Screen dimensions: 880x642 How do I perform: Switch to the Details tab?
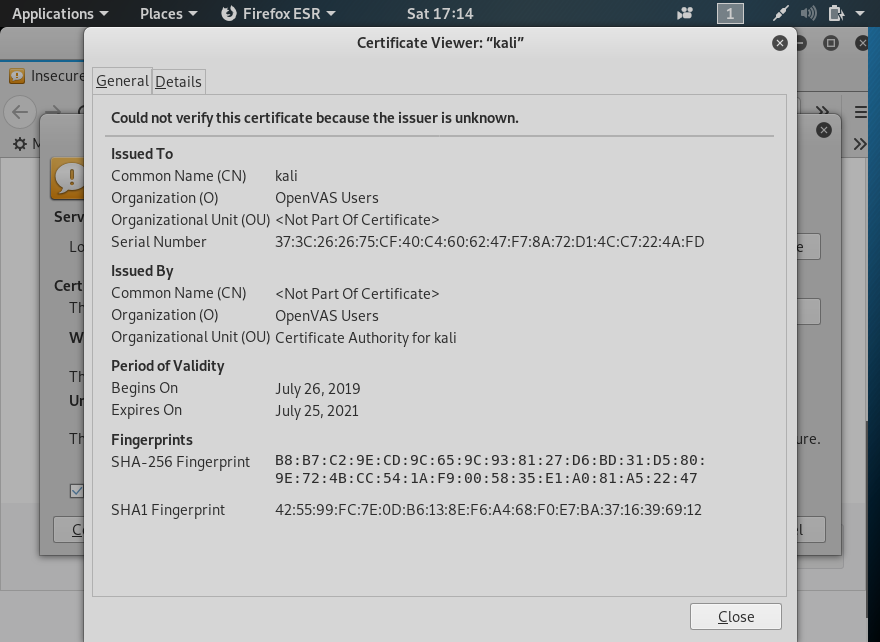click(x=178, y=82)
